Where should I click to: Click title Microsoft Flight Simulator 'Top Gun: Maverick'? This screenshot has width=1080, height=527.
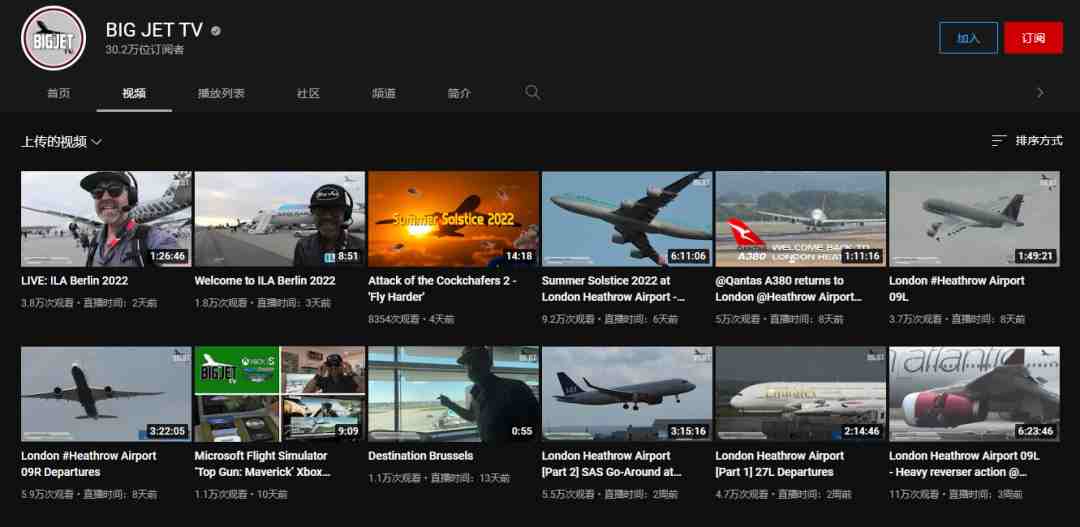tap(262, 464)
